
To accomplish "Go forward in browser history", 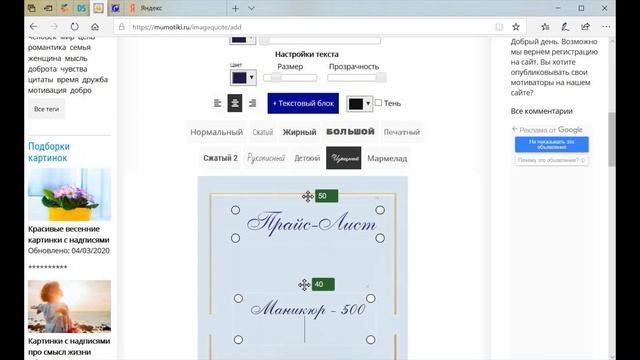I will click(54, 27).
